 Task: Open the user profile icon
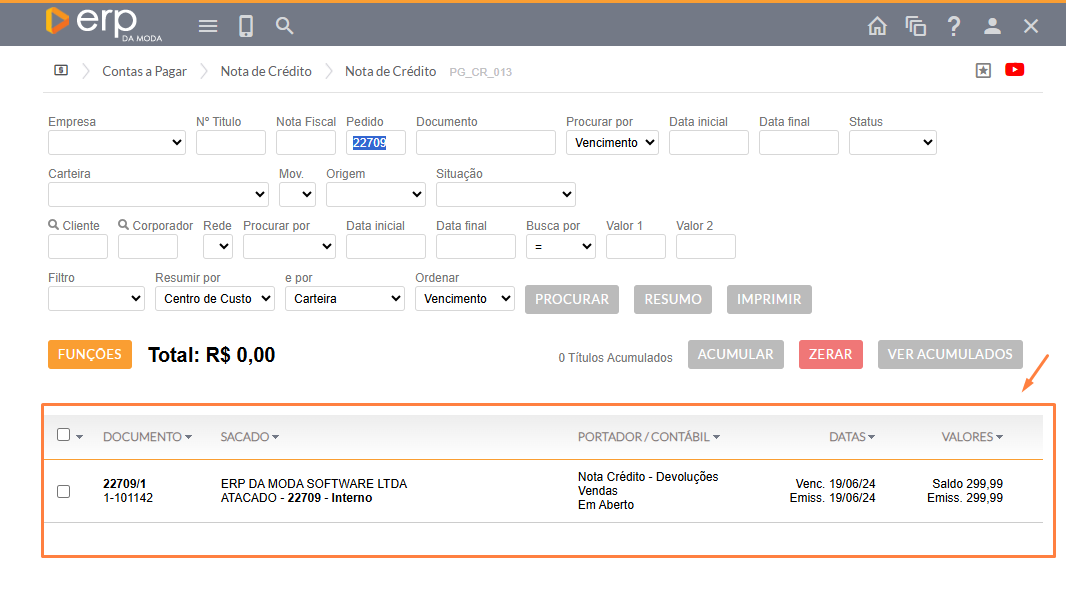click(992, 26)
